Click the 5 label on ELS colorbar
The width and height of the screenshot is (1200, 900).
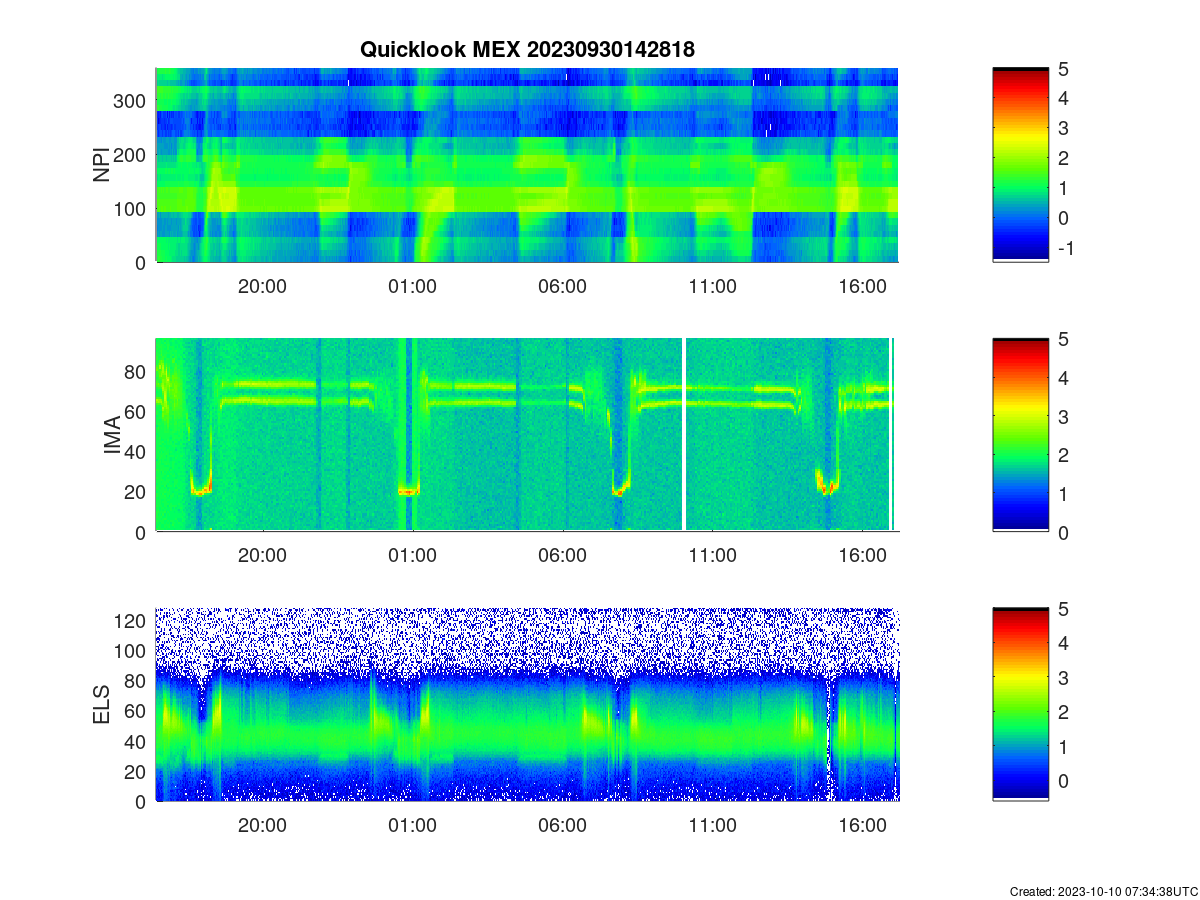[1063, 609]
